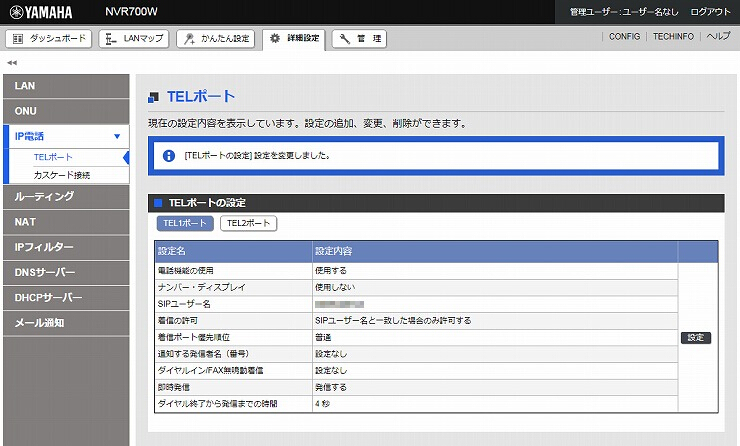Click the value 4 秒
This screenshot has width=740, height=446.
coord(322,404)
